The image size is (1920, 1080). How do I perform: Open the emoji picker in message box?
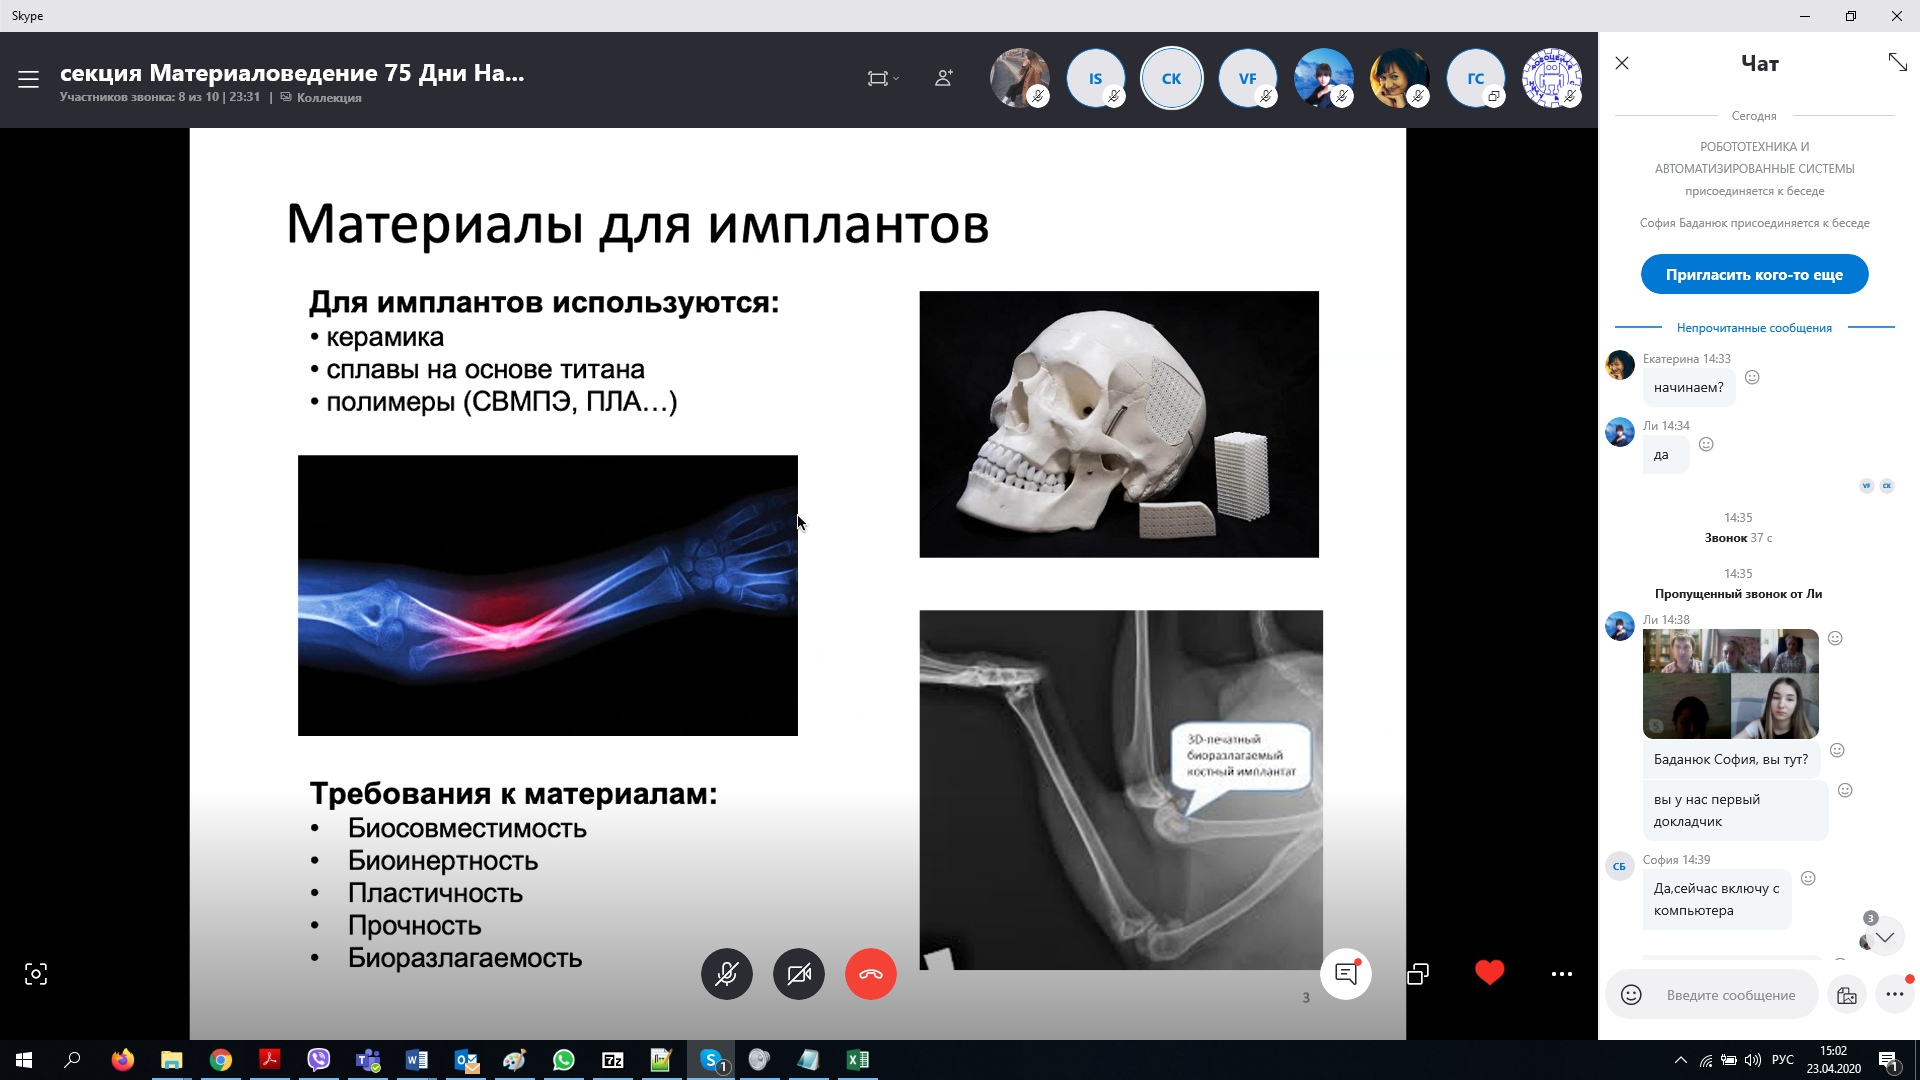(x=1631, y=995)
